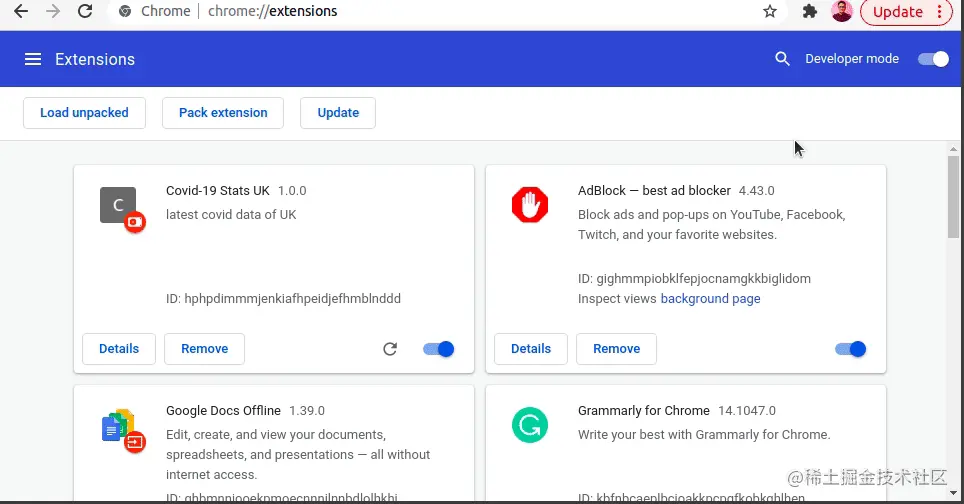Bookmark this page with the star icon
Screen dimensions: 964x504
pos(770,11)
